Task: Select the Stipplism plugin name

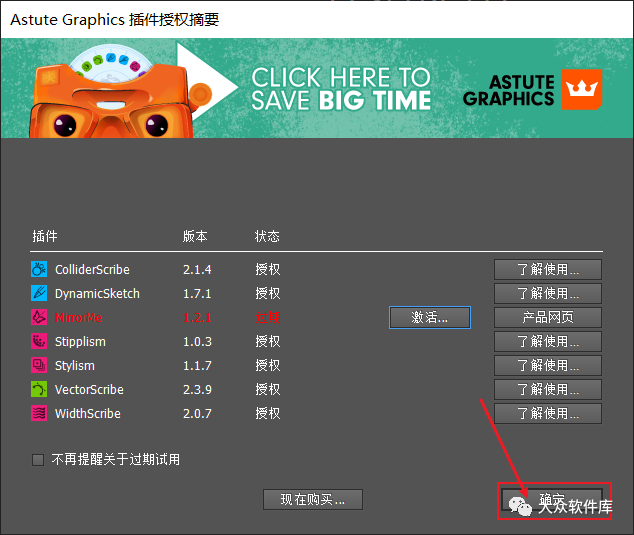Action: point(80,342)
